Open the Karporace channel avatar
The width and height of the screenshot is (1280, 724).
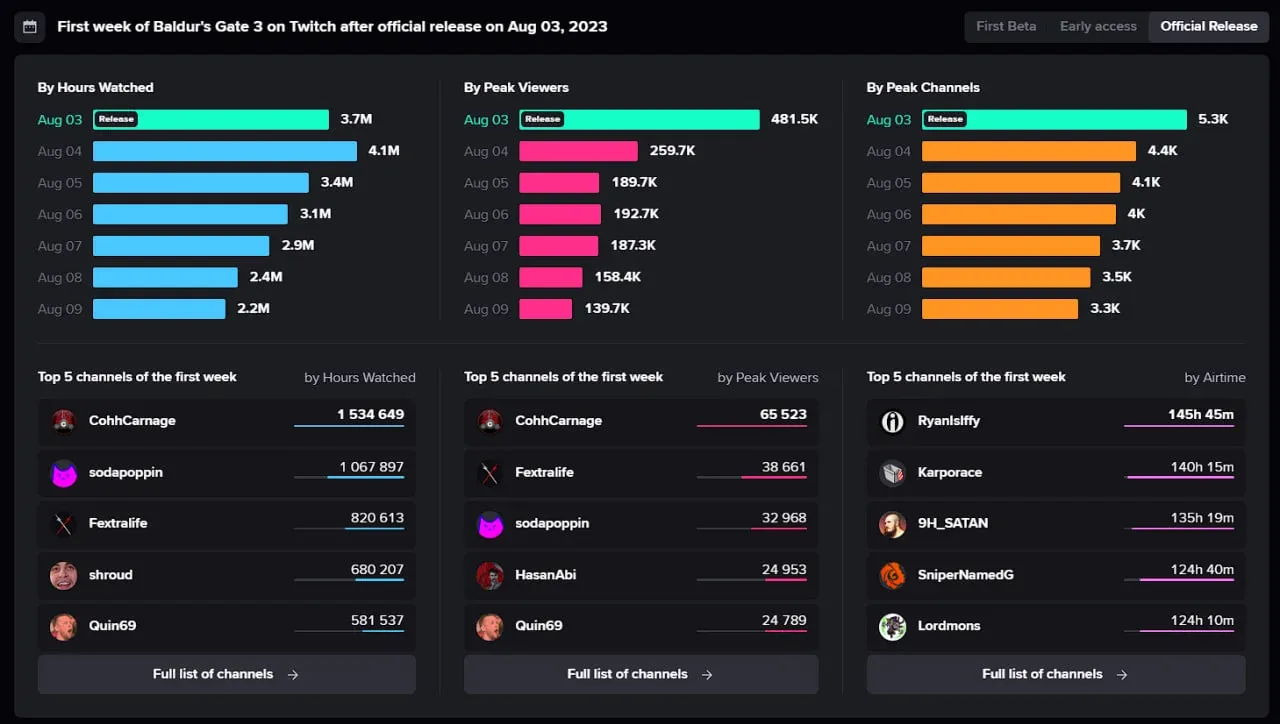pos(892,472)
